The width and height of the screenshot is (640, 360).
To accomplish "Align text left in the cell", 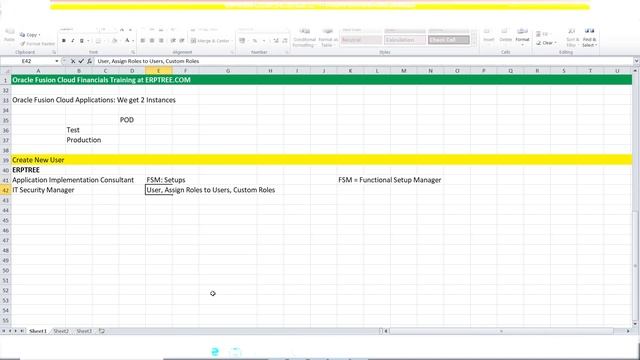I will [x=142, y=41].
